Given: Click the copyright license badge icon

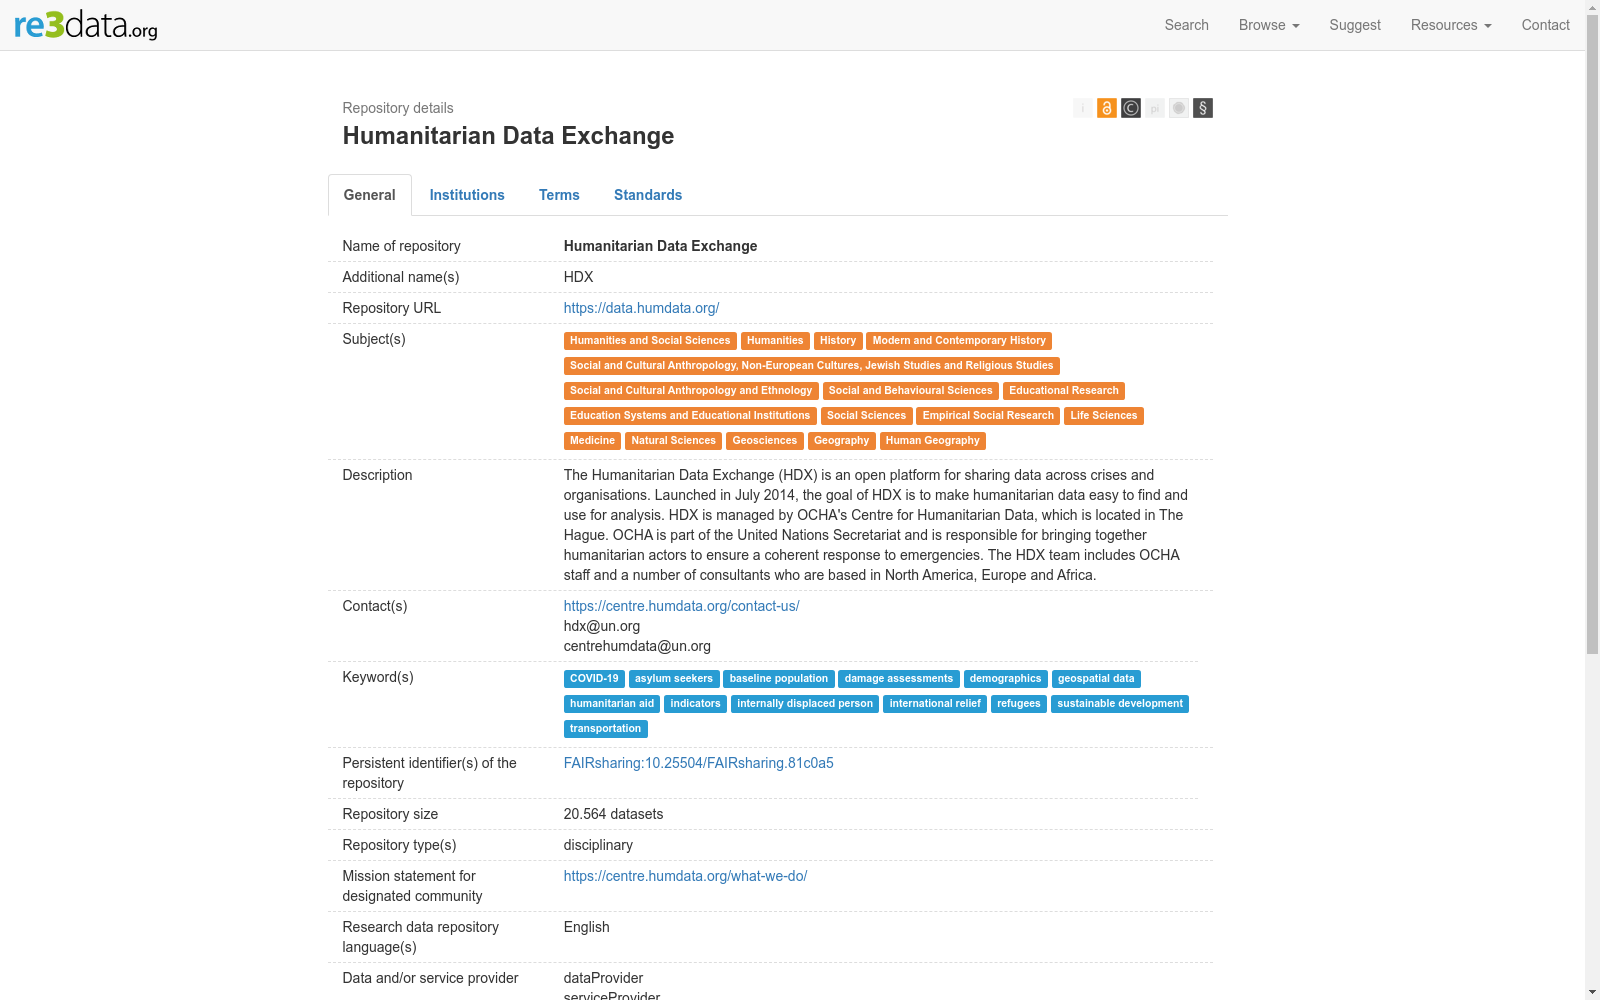Looking at the screenshot, I should pyautogui.click(x=1130, y=108).
